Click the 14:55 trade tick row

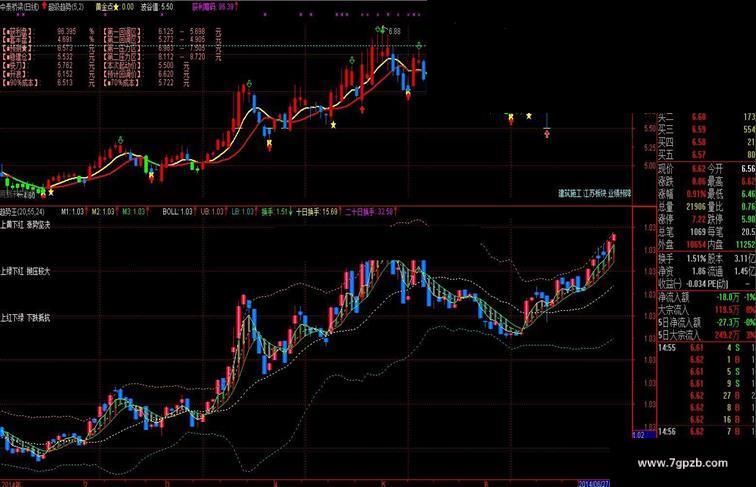coord(706,348)
